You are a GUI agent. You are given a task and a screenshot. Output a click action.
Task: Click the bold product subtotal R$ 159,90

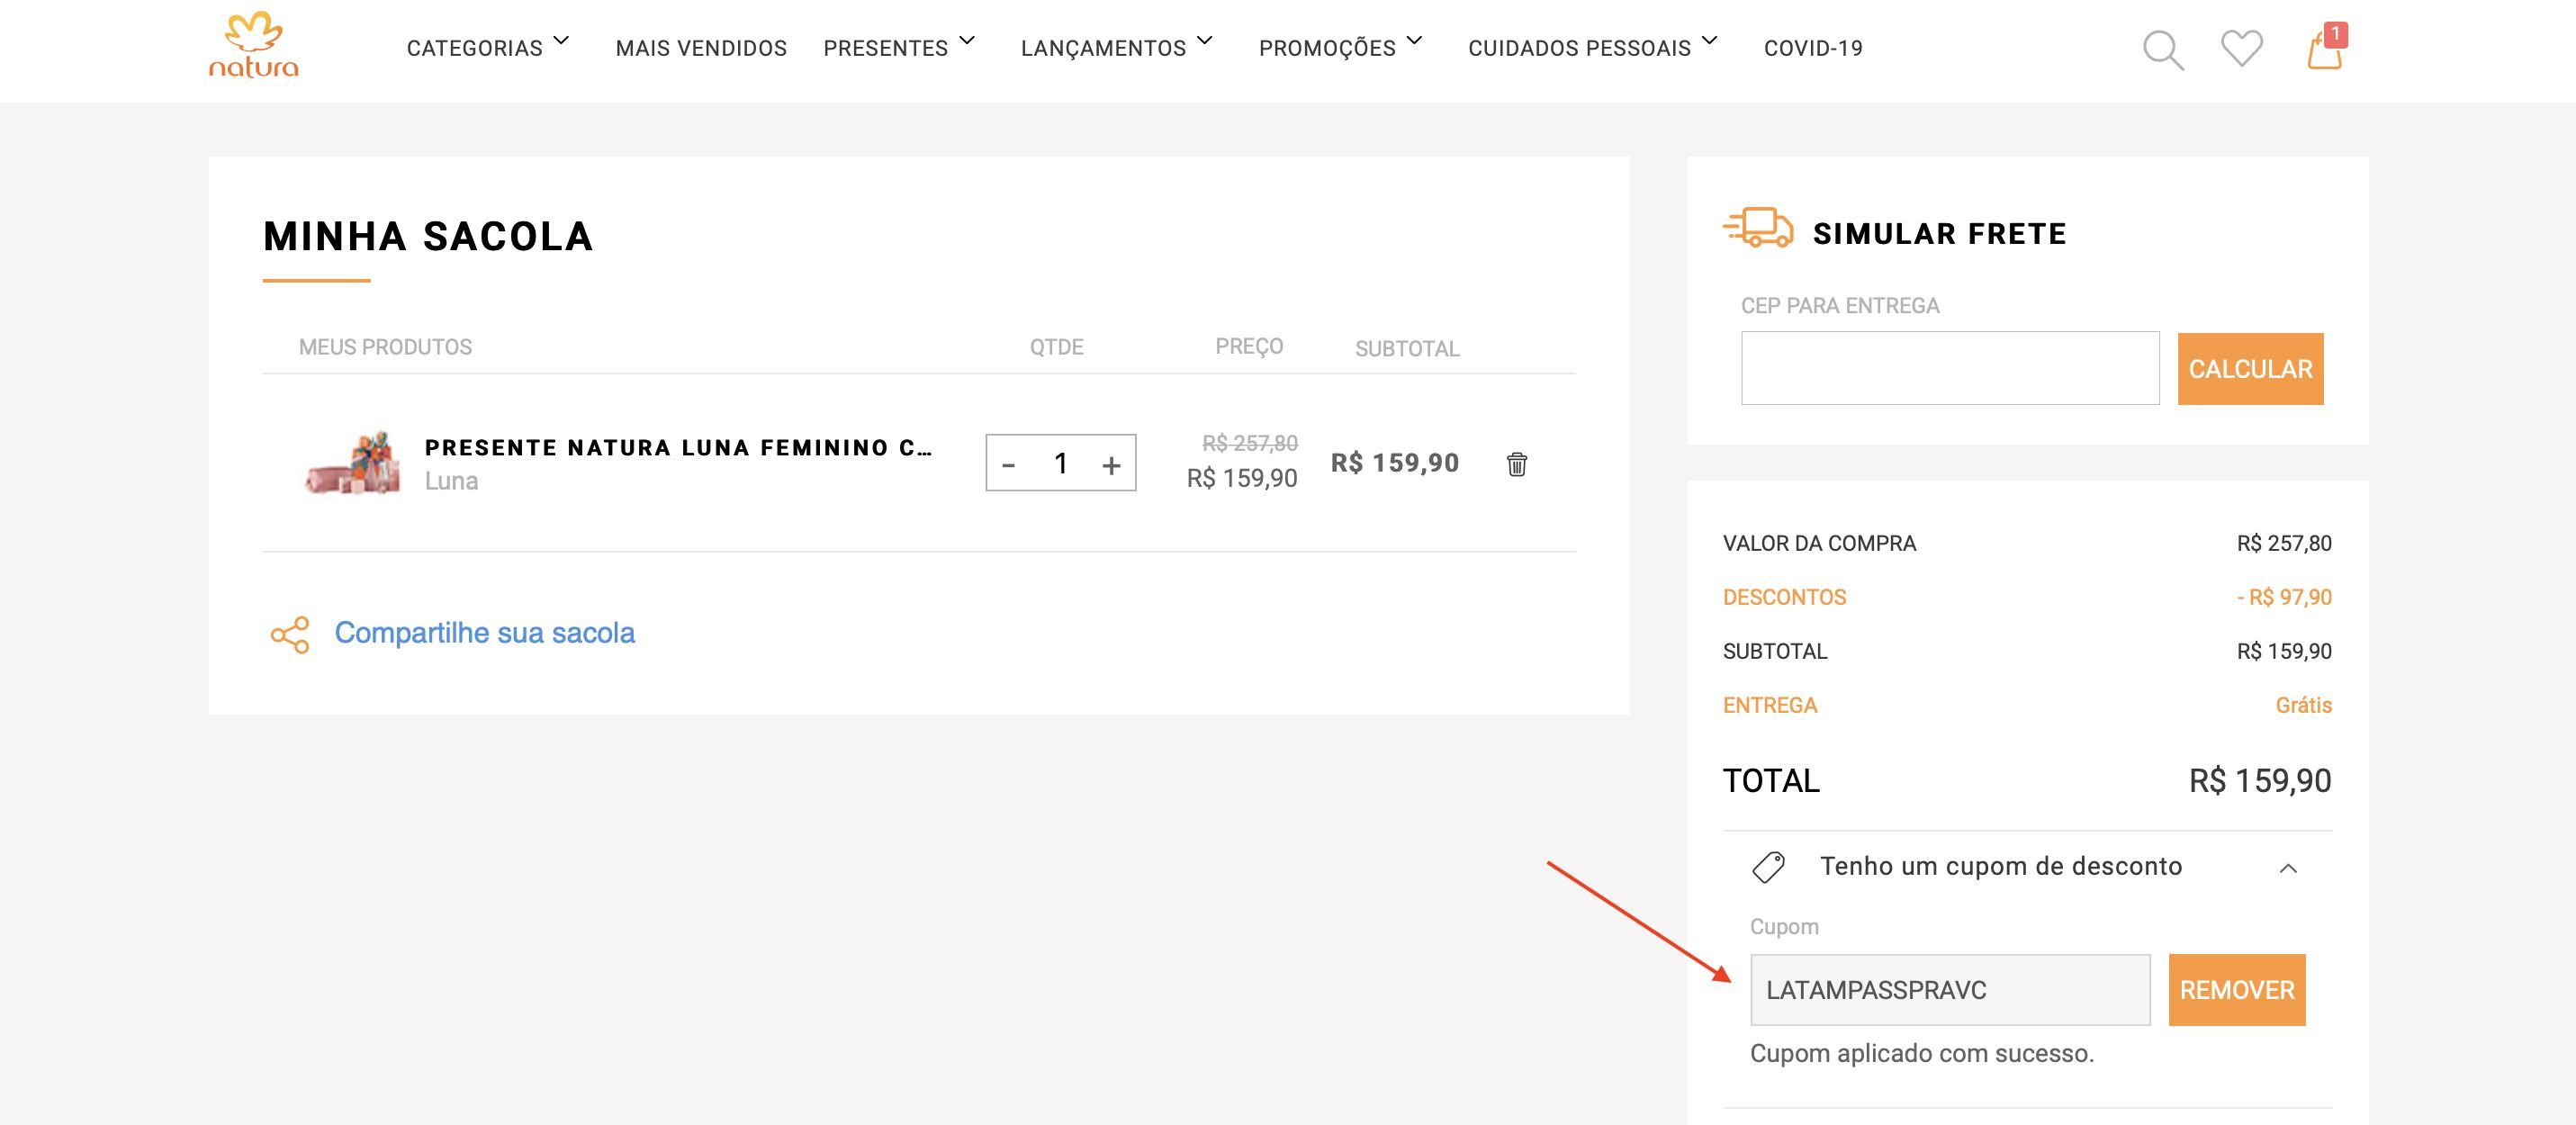1395,462
